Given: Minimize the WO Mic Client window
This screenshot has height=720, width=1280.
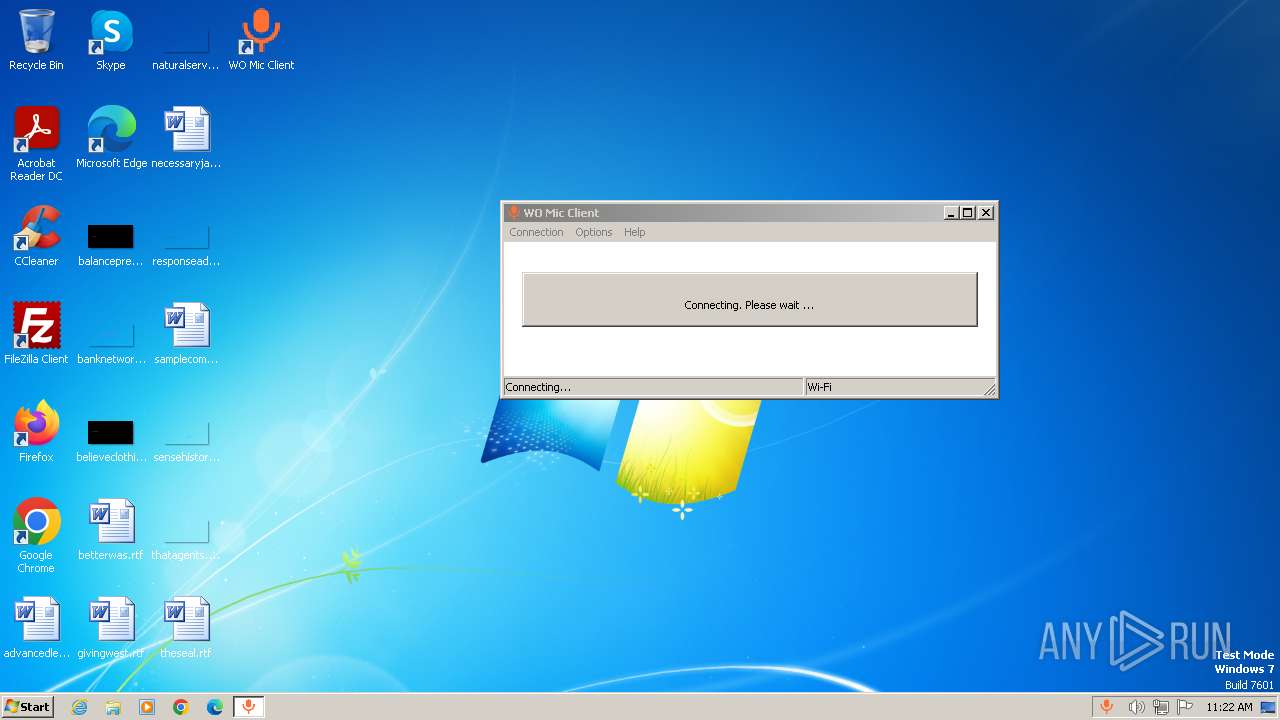Looking at the screenshot, I should [x=950, y=213].
